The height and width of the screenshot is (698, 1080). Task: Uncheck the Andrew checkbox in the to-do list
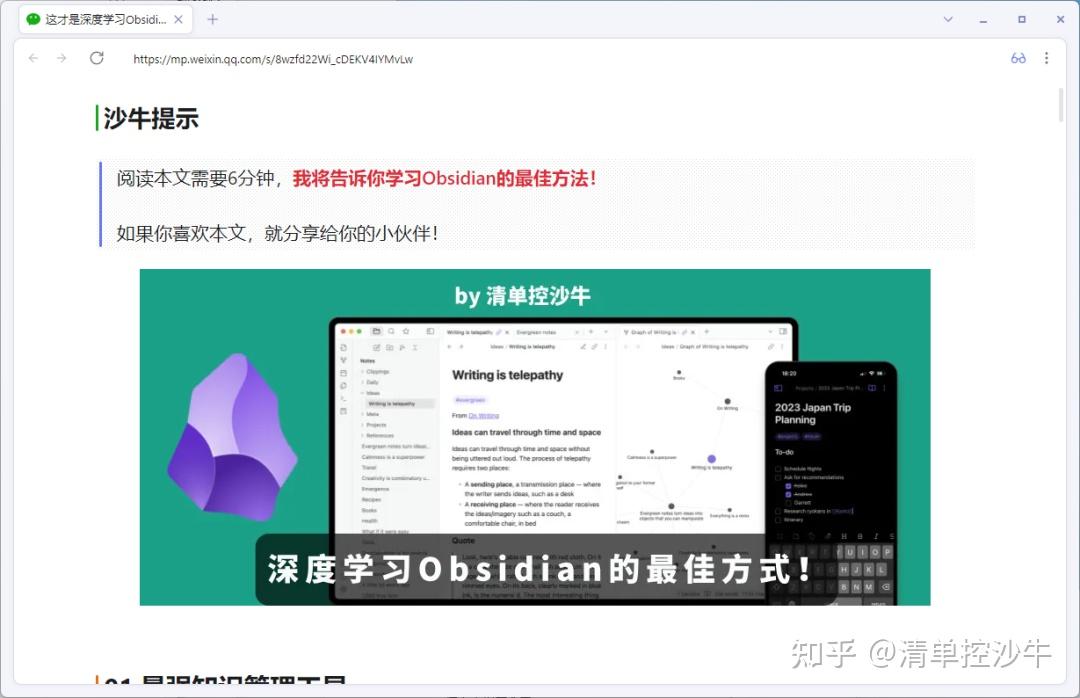788,495
